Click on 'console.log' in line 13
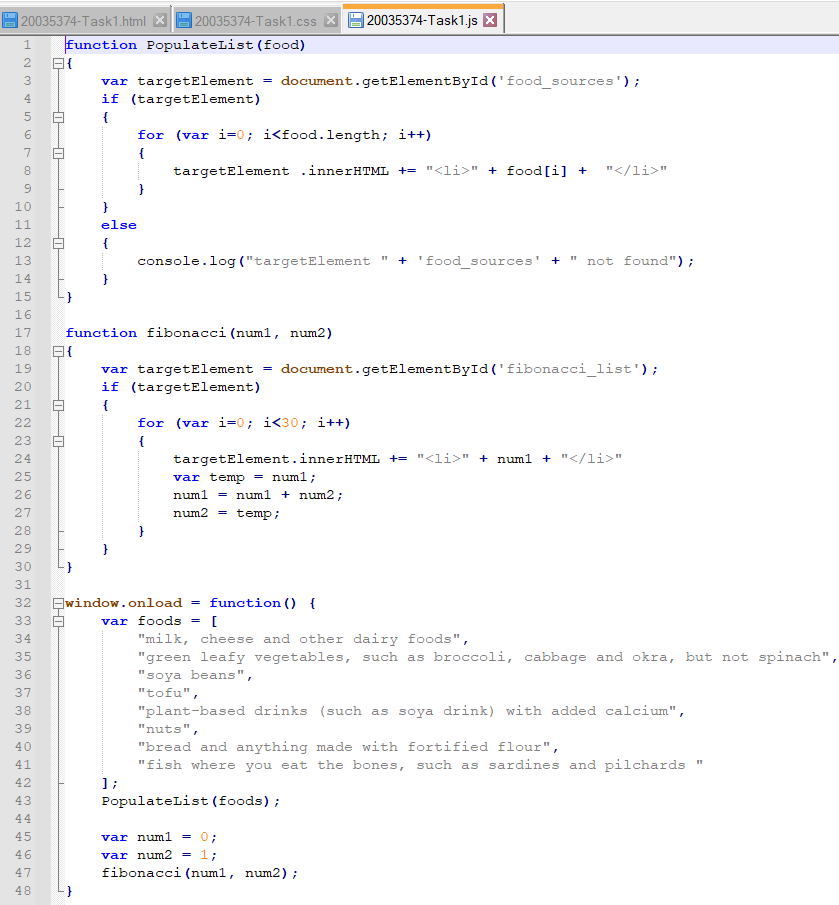Viewport: 839px width, 905px height. pos(186,261)
